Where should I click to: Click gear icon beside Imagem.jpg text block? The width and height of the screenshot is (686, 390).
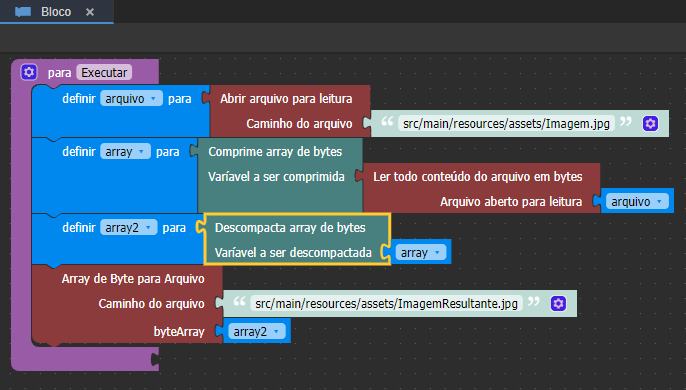[650, 123]
